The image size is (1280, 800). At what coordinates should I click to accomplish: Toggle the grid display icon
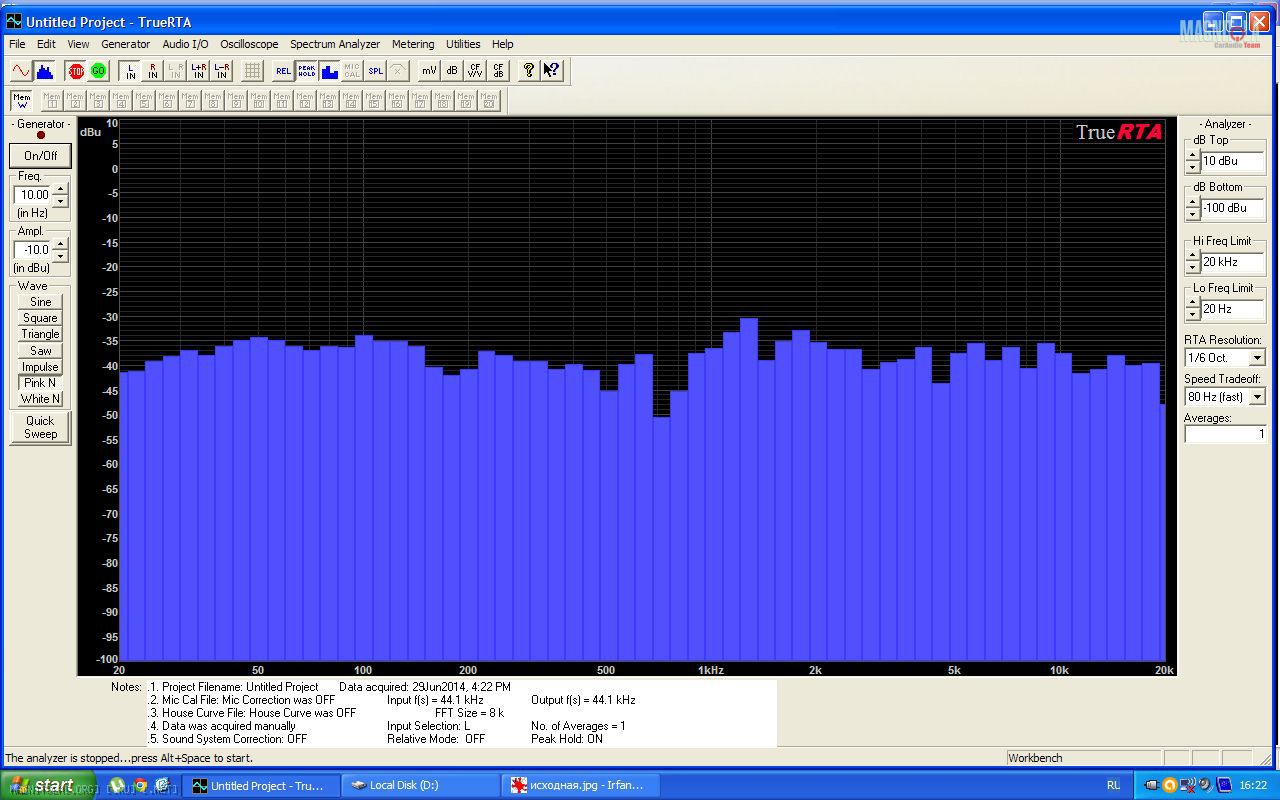(x=253, y=71)
